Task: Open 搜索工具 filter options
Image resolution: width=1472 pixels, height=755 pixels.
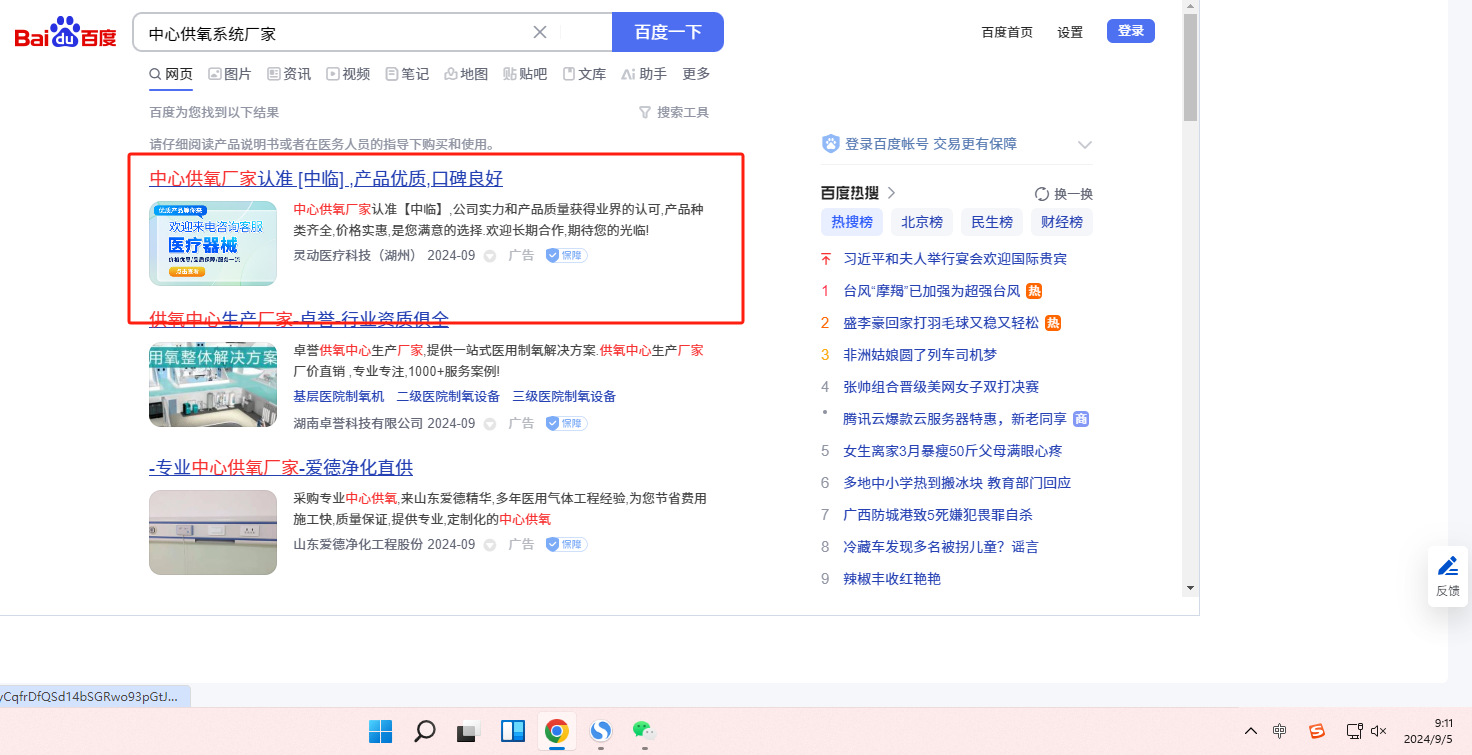Action: (x=674, y=113)
